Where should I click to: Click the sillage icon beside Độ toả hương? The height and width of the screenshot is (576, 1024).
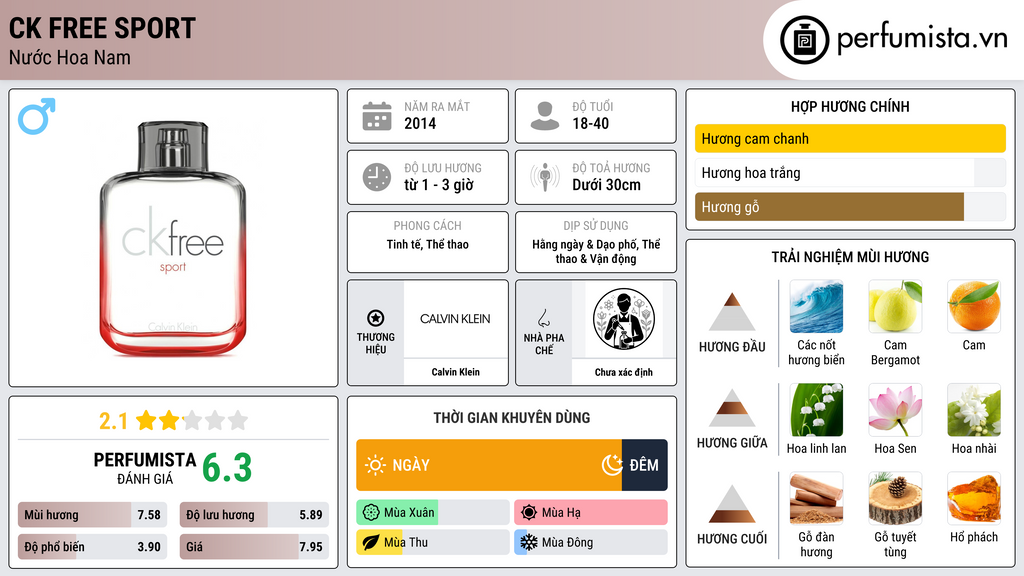point(545,177)
